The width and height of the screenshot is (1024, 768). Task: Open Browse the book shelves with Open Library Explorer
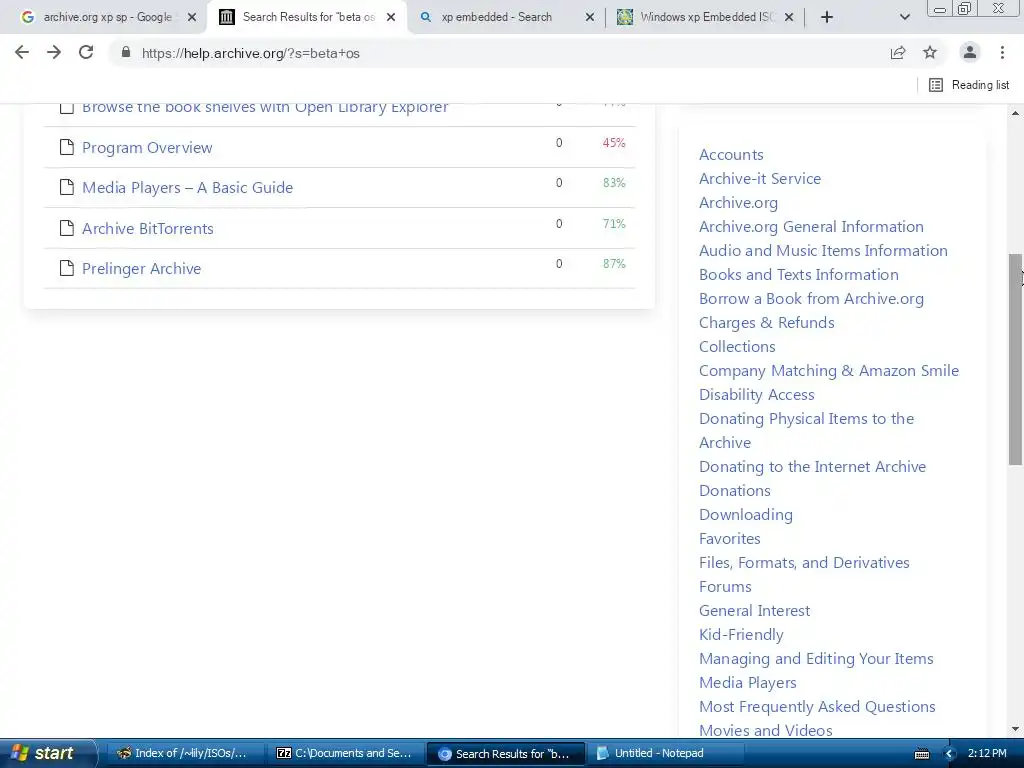tap(265, 108)
